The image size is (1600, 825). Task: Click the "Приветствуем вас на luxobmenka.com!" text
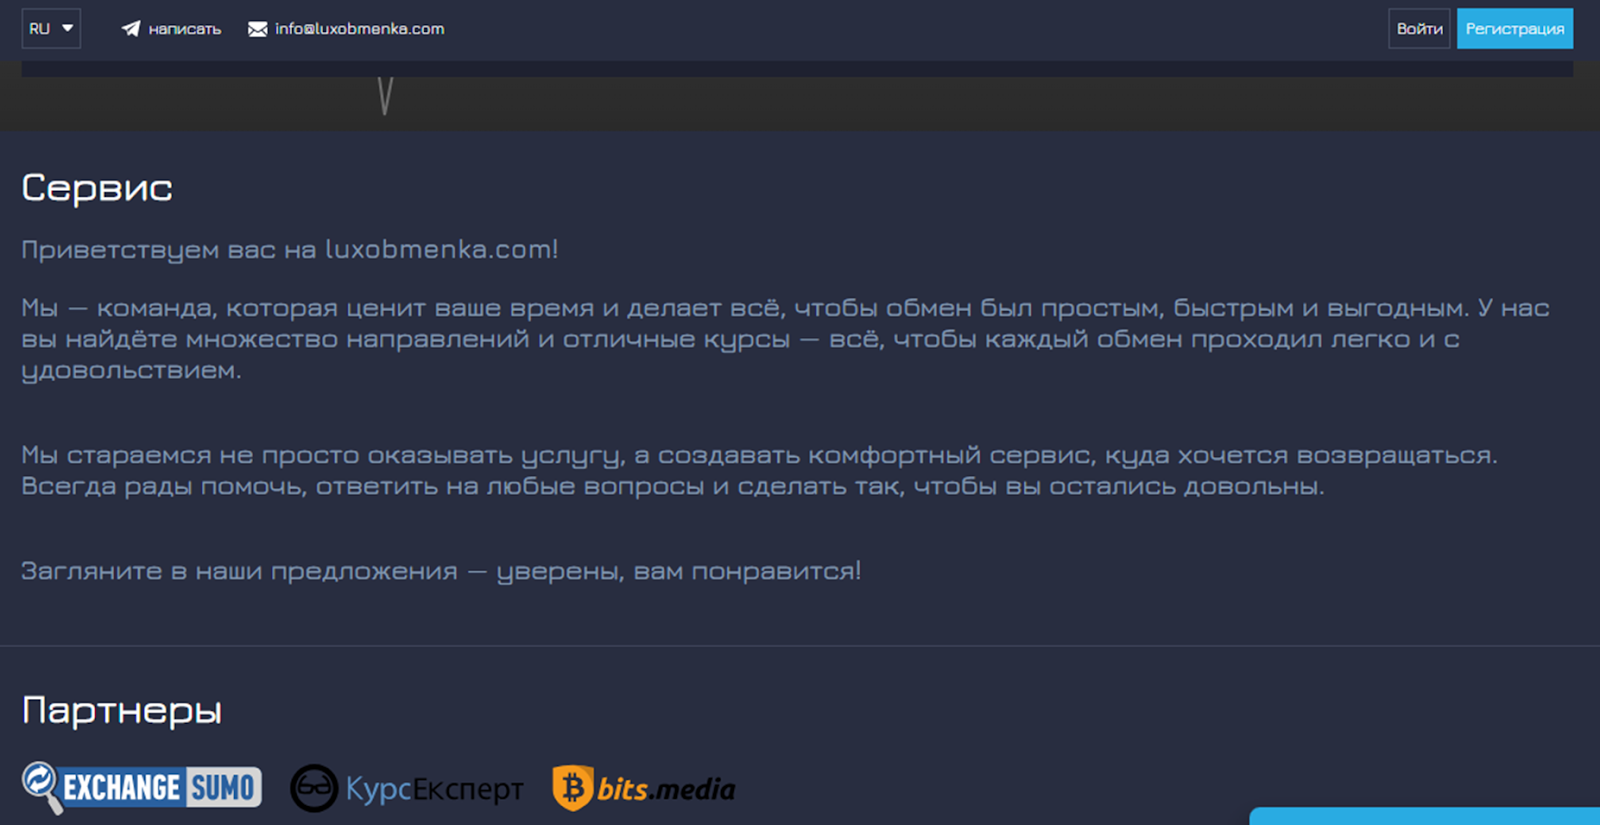(290, 249)
